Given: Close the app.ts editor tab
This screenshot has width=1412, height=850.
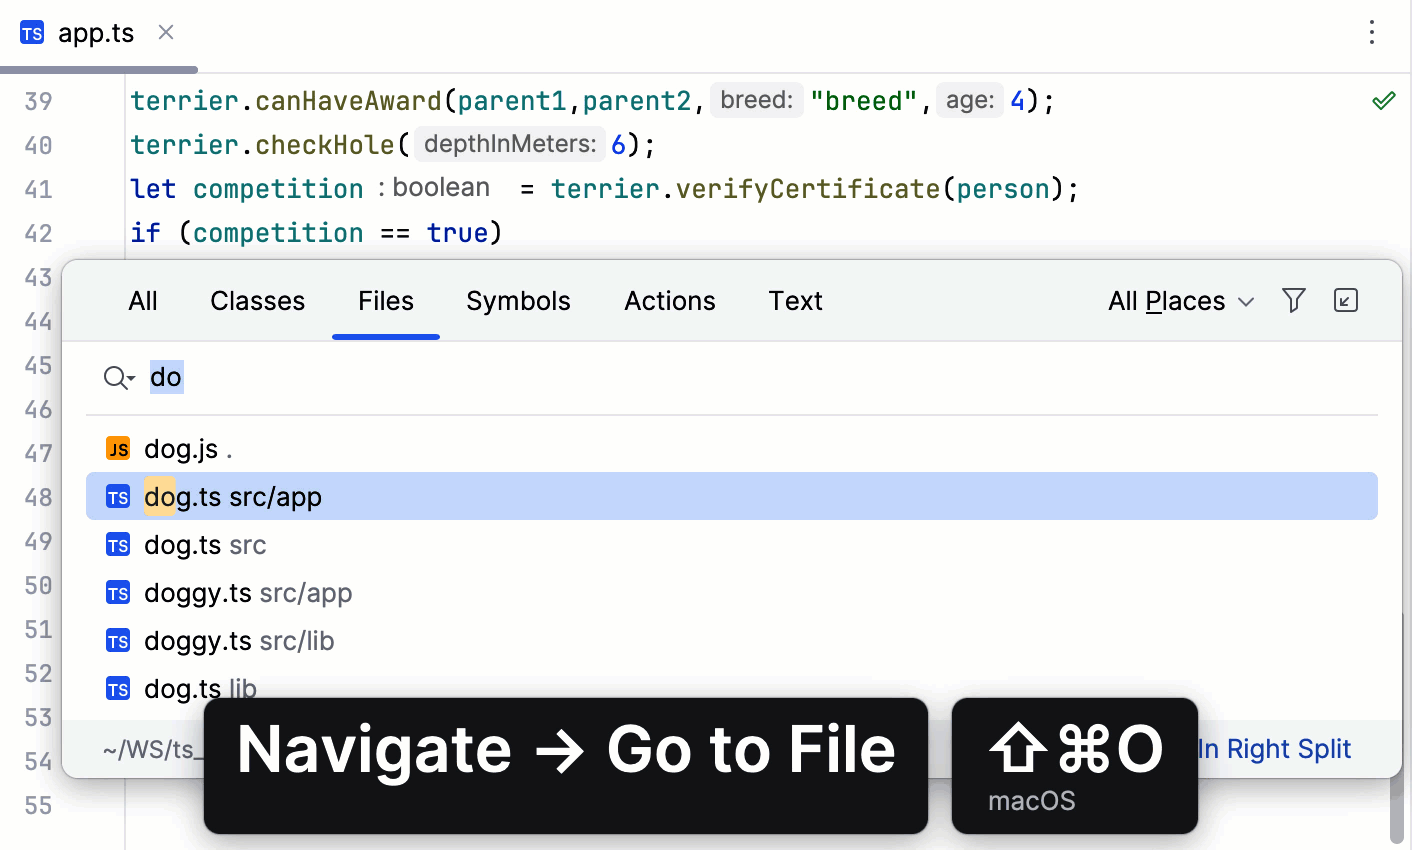Looking at the screenshot, I should (x=166, y=32).
